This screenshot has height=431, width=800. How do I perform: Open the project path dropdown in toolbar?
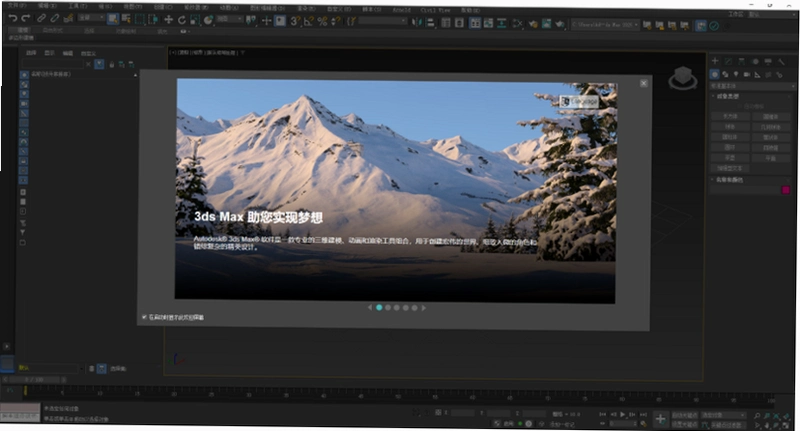click(x=605, y=24)
